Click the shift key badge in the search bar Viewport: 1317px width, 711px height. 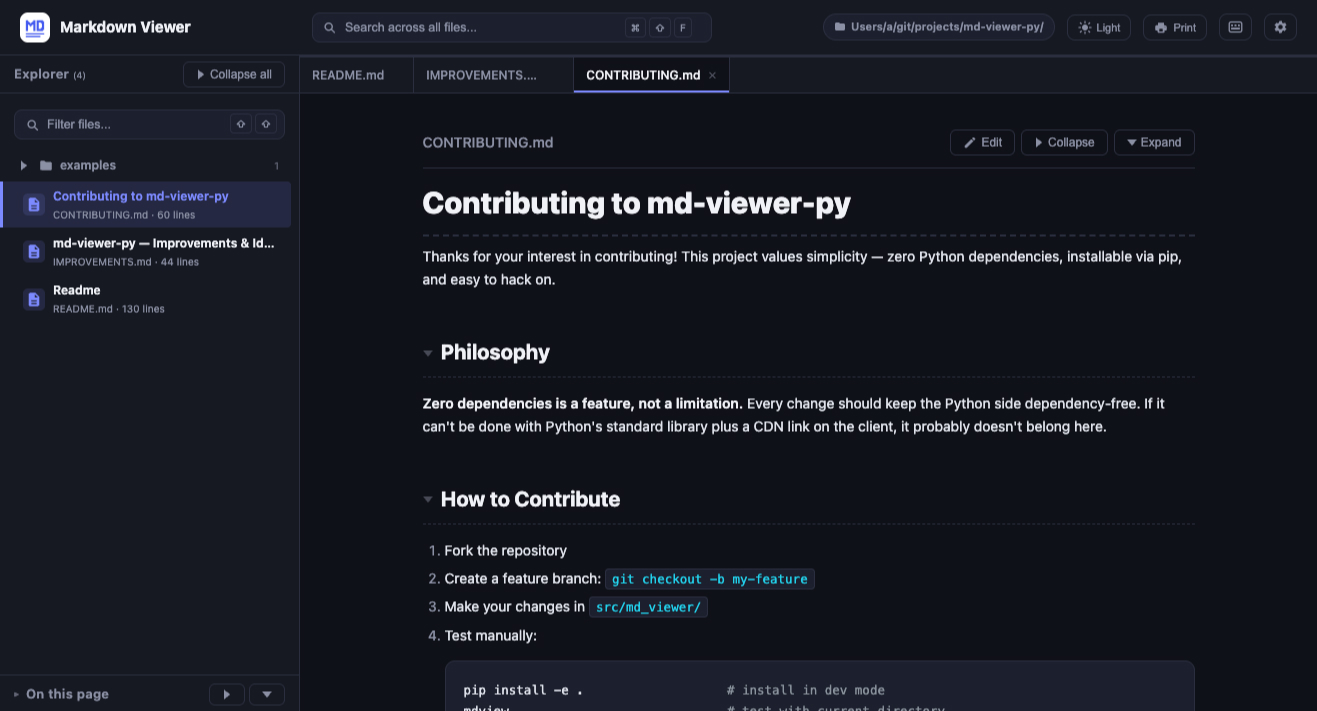pyautogui.click(x=659, y=28)
